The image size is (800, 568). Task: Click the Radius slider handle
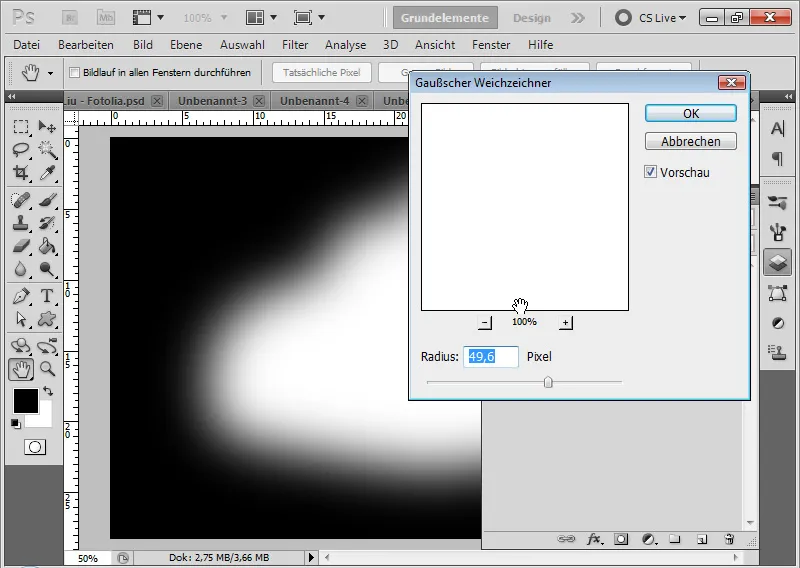pos(548,382)
